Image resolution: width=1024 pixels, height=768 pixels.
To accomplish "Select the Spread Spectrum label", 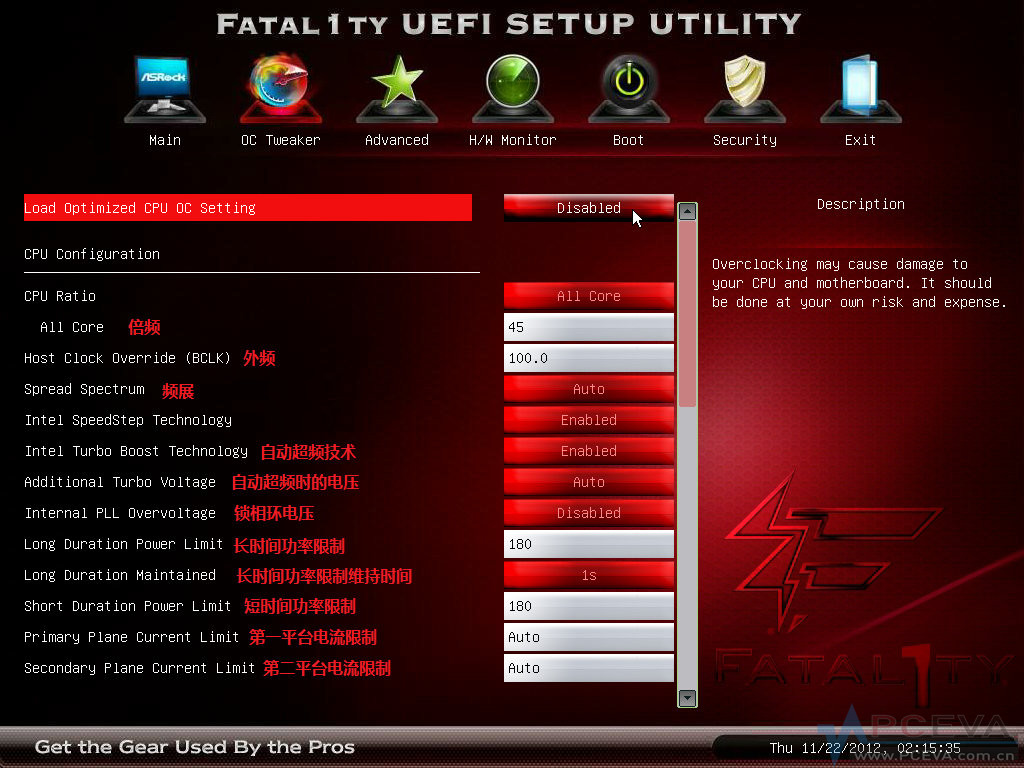I will point(84,389).
